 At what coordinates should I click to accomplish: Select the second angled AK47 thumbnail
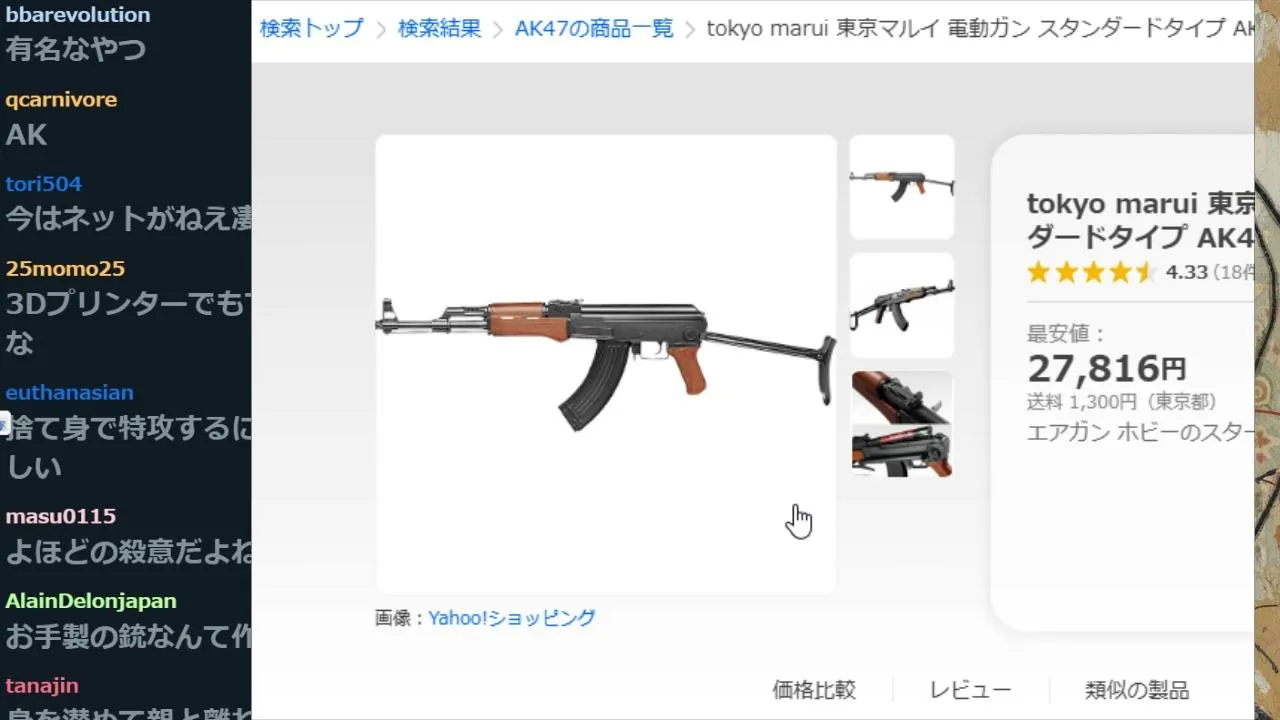click(902, 305)
